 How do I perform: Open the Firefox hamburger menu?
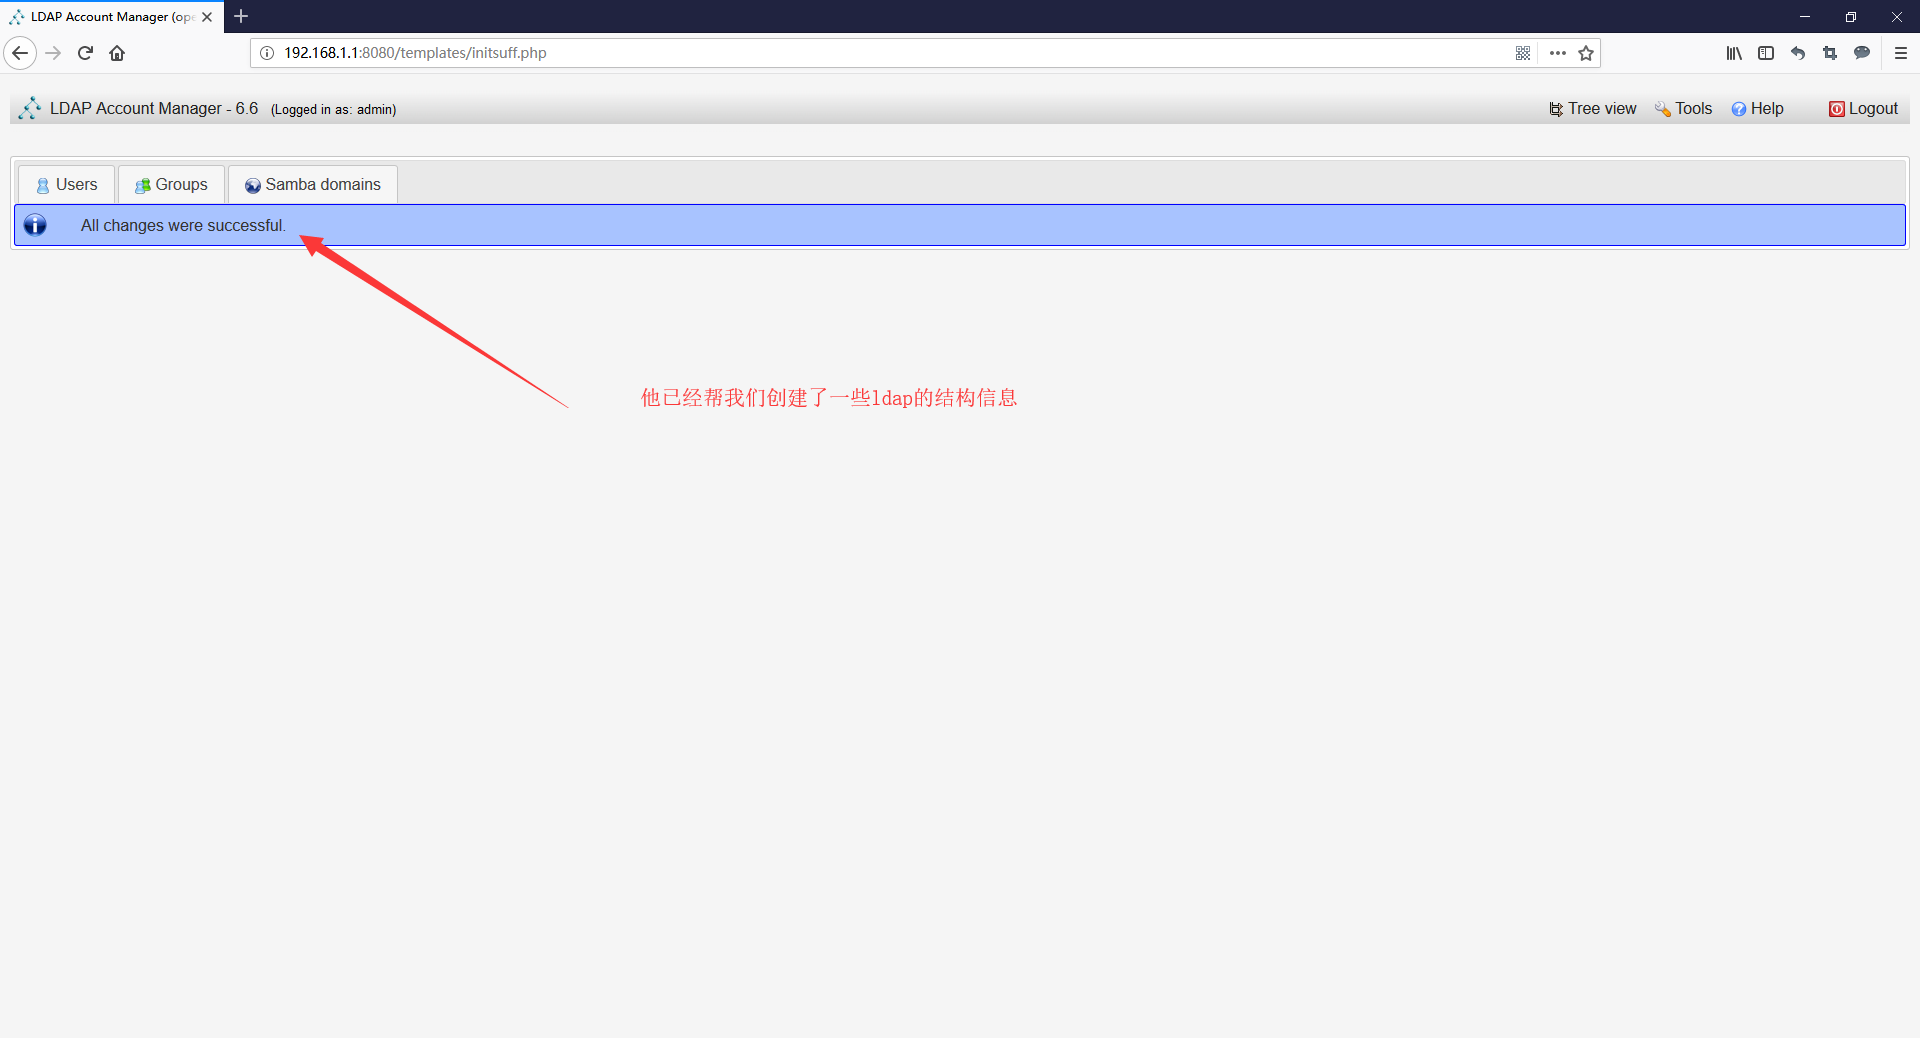pyautogui.click(x=1901, y=53)
